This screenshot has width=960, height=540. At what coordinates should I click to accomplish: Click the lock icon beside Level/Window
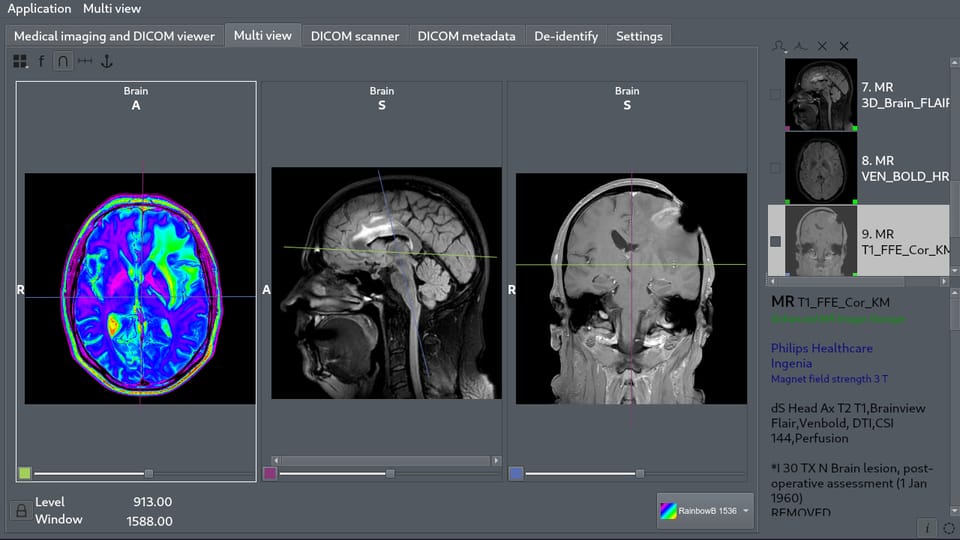20,511
